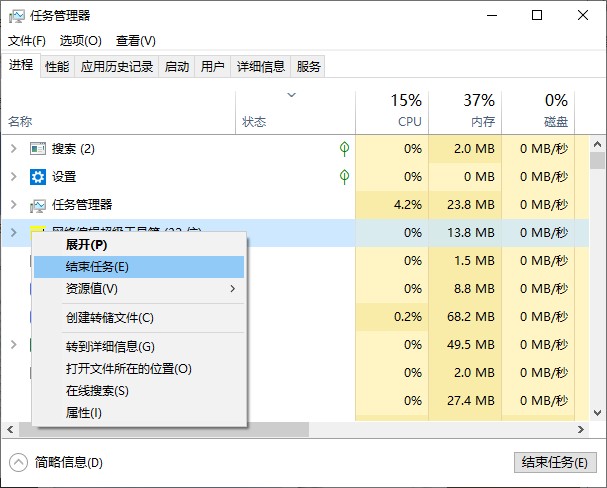Viewport: 607px width, 488px height.
Task: Close the Task Manager window
Action: (583, 15)
